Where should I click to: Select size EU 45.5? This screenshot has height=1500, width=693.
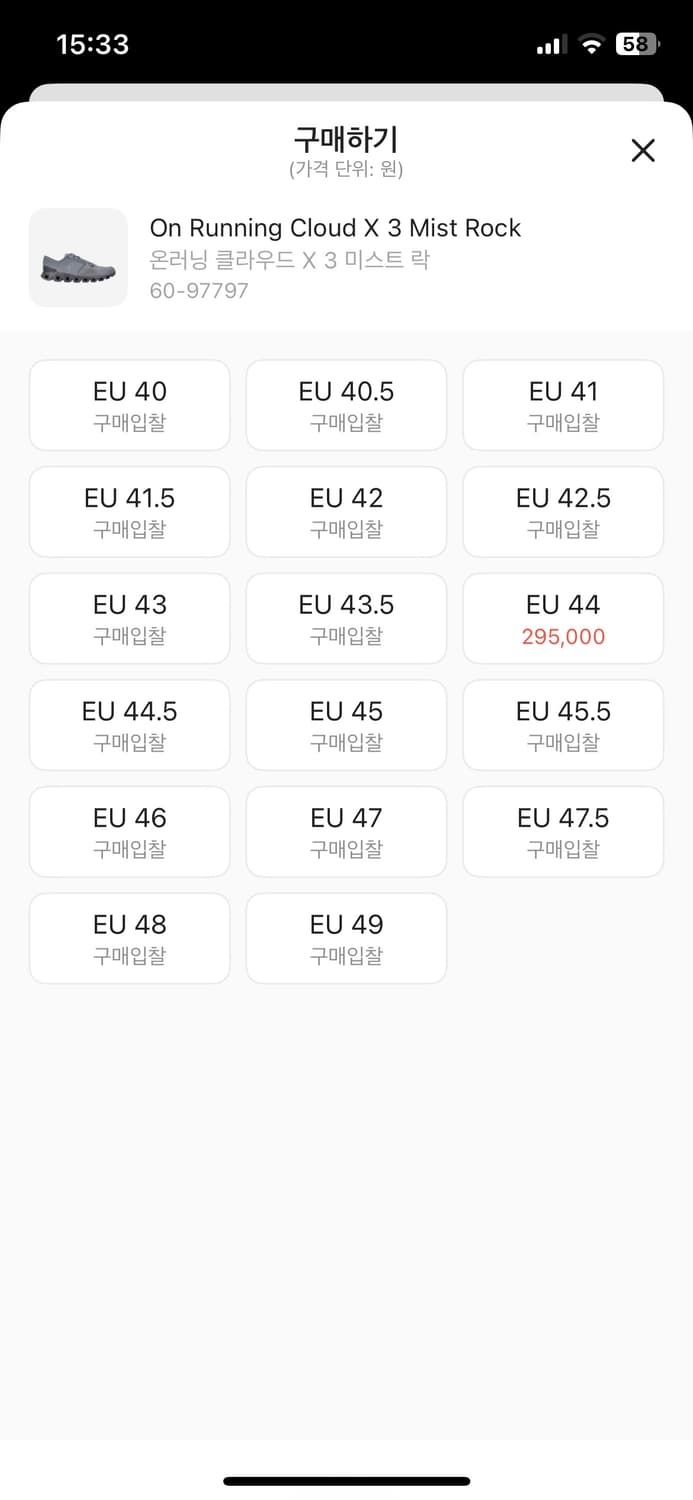[563, 725]
